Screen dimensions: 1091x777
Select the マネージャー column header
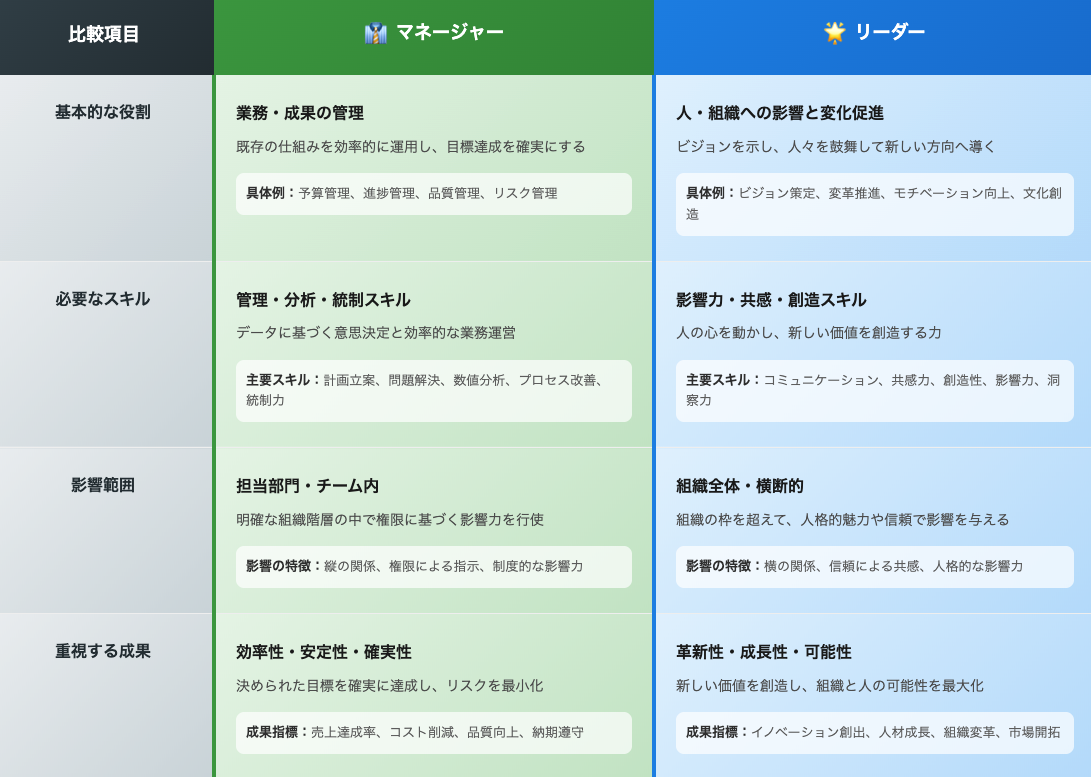(x=433, y=31)
